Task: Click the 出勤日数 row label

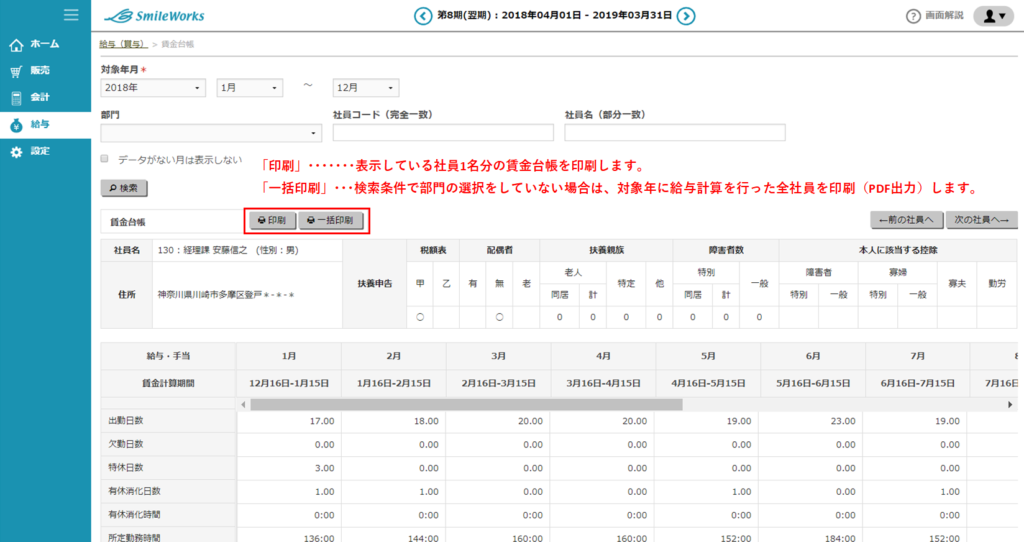Action: click(x=125, y=421)
